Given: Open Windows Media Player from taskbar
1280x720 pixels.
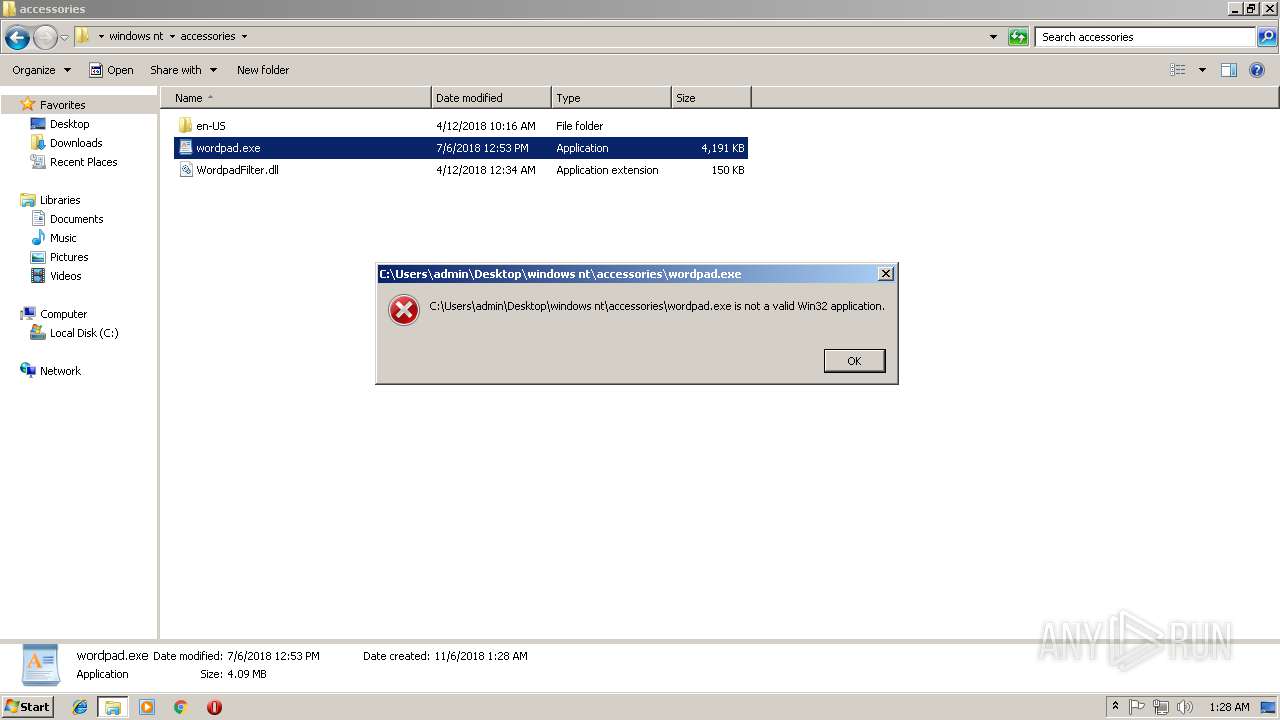Looking at the screenshot, I should click(x=147, y=707).
